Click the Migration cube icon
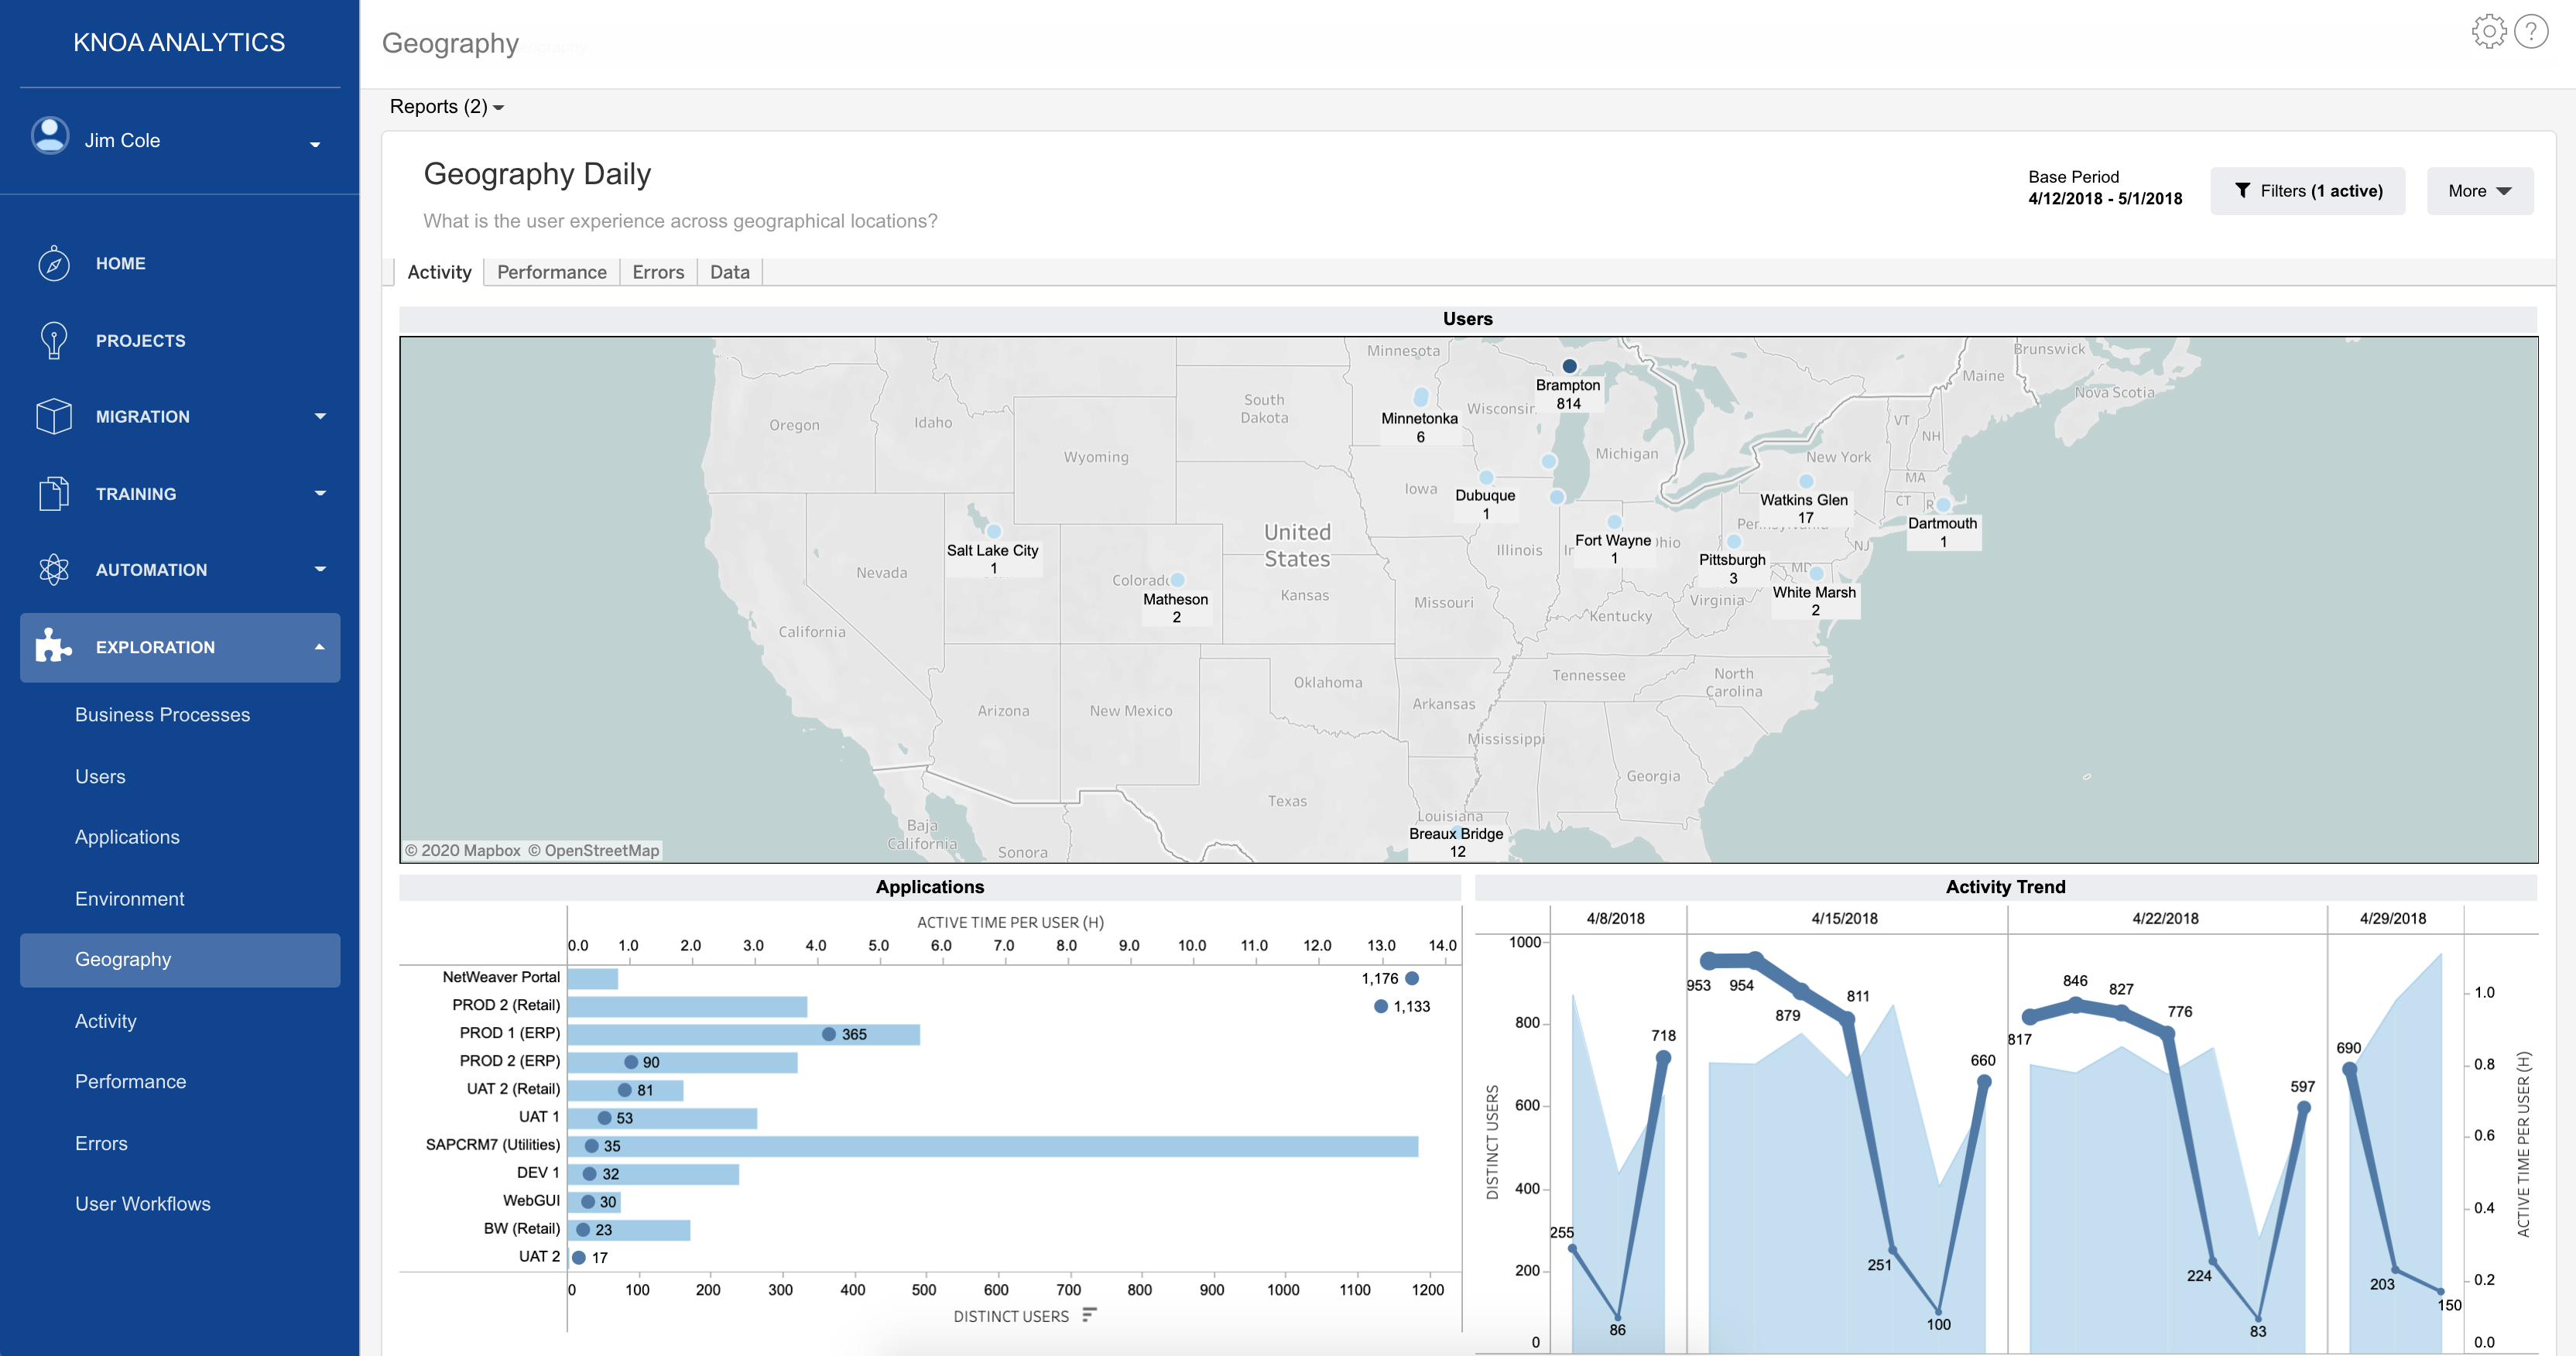Viewport: 2576px width, 1356px height. tap(53, 417)
